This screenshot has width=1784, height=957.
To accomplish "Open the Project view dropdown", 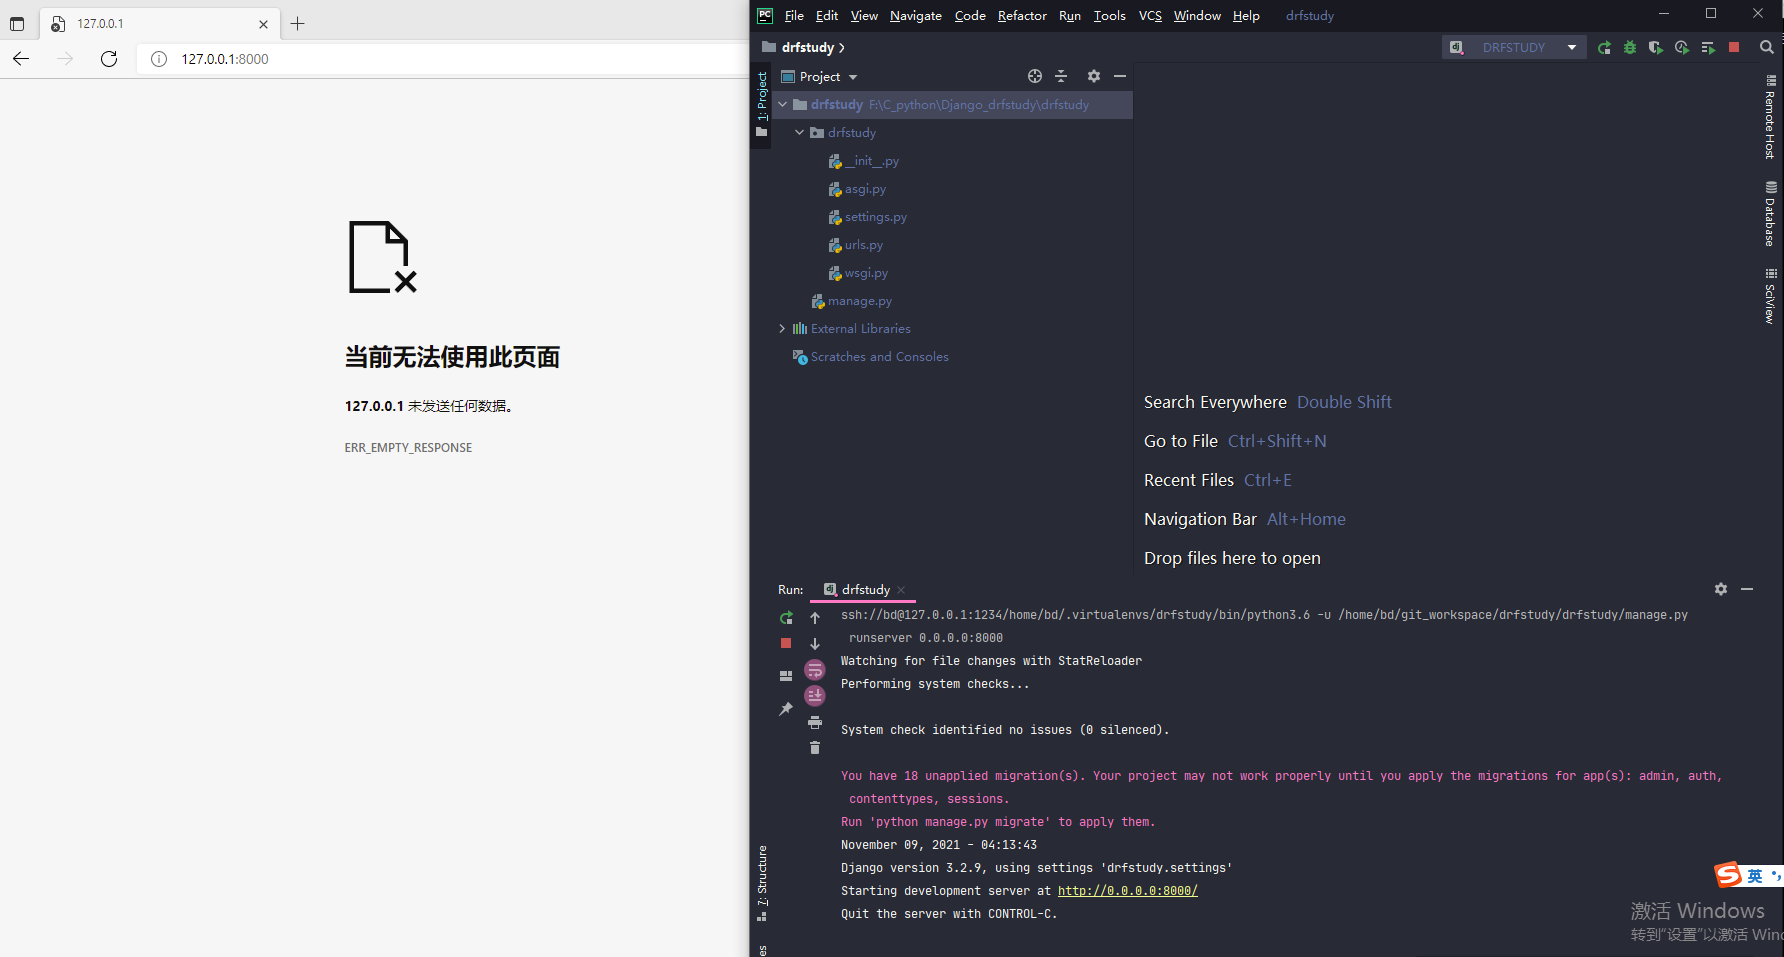I will pyautogui.click(x=820, y=76).
